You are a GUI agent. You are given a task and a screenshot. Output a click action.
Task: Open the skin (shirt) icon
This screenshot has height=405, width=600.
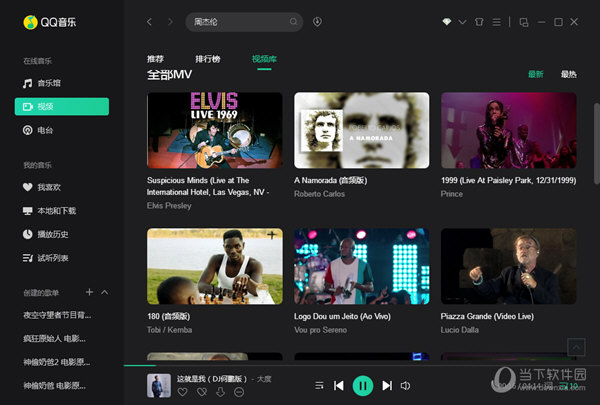[479, 22]
